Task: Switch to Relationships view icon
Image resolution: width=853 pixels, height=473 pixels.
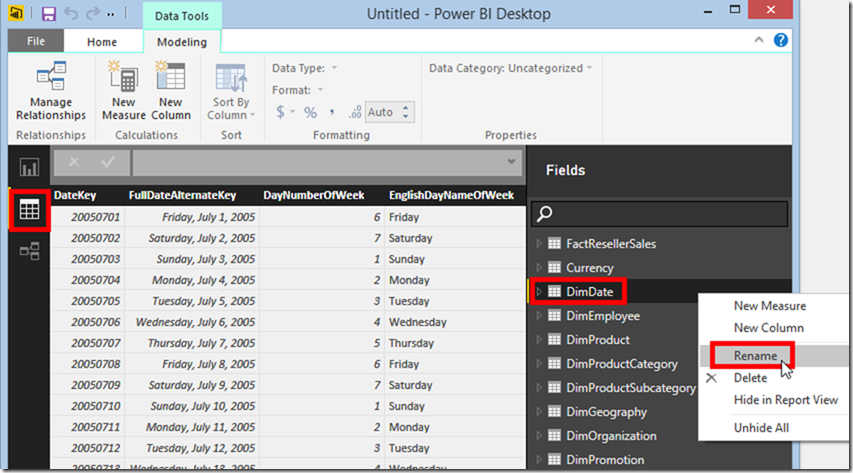Action: pos(29,251)
